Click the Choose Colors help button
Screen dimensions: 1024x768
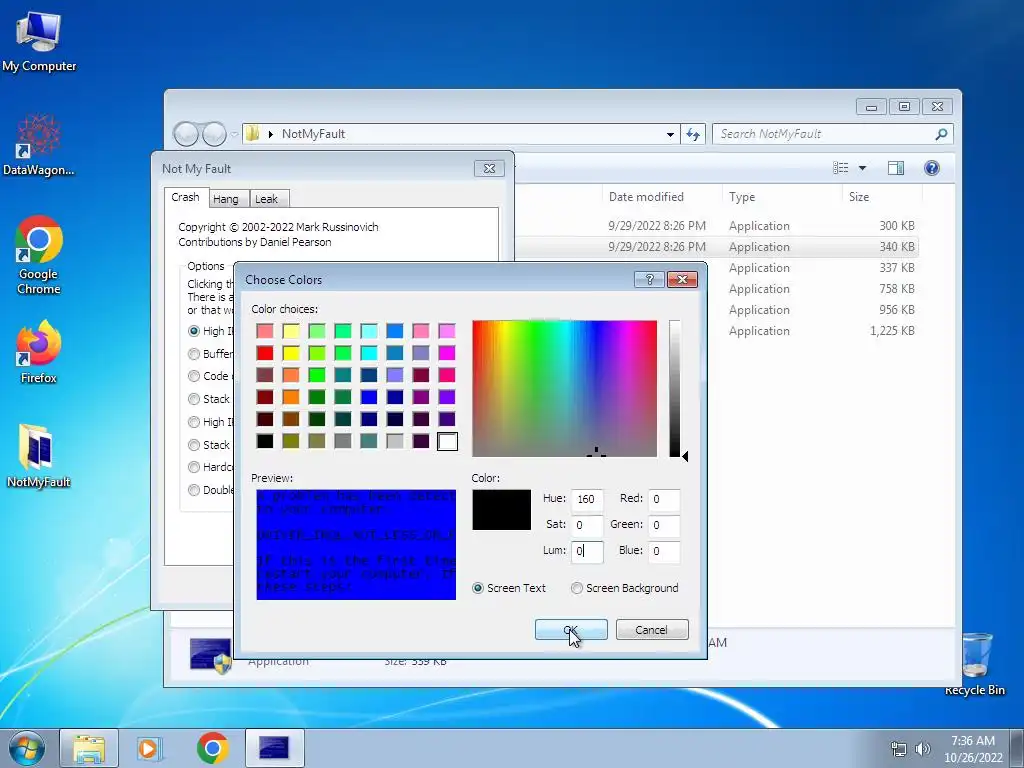click(649, 280)
